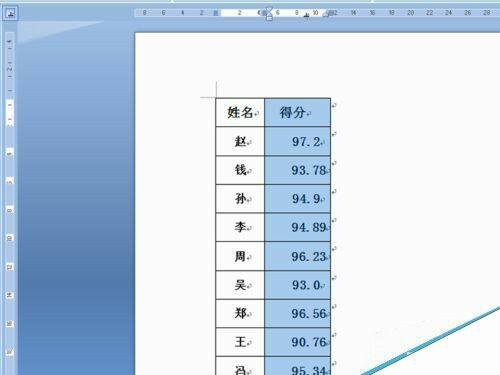
Task: Click the name cell 赵
Action: pyautogui.click(x=240, y=141)
